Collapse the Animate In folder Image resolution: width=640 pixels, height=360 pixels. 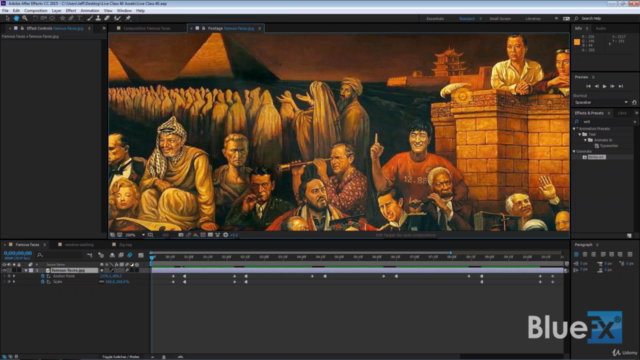[x=585, y=140]
